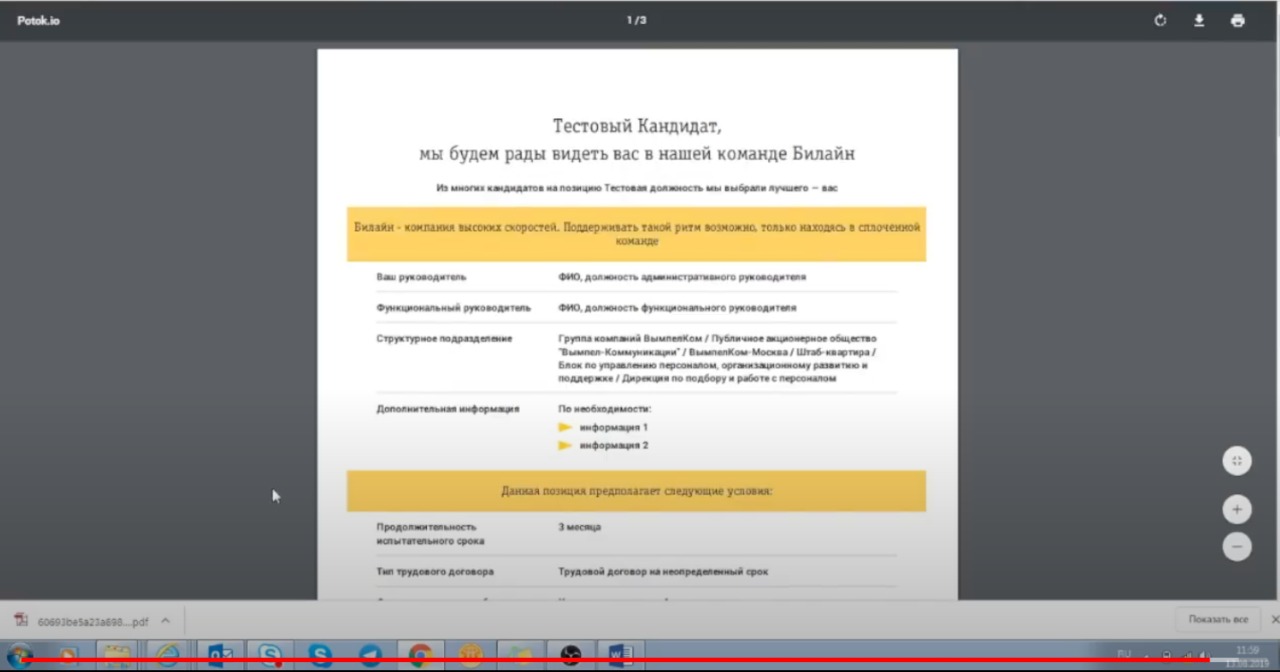
Task: Print the document using the printer icon
Action: click(1238, 20)
